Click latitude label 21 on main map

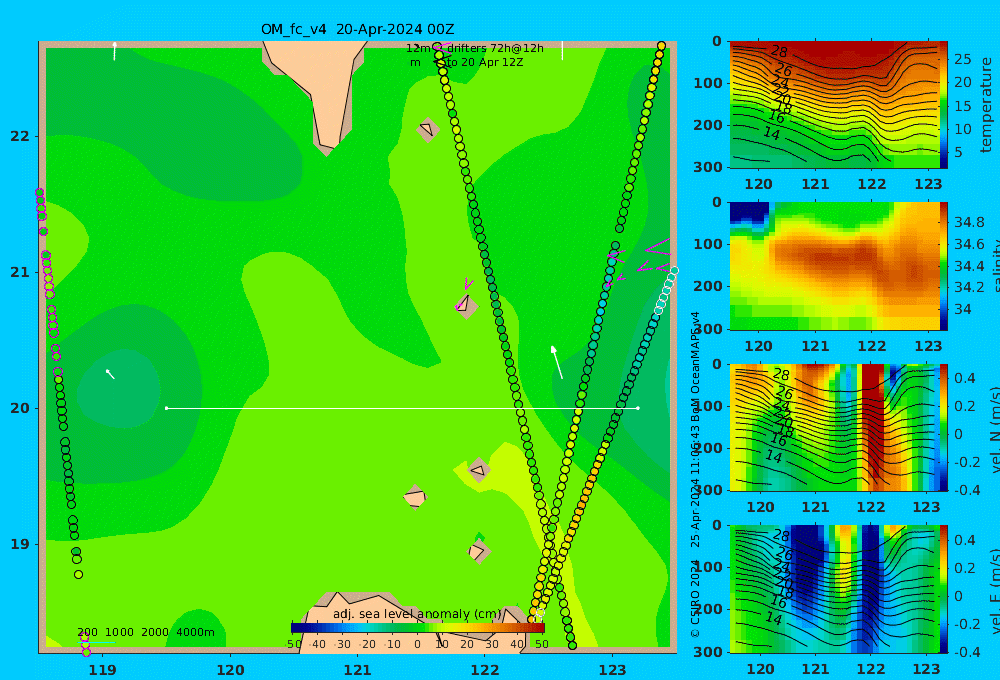tap(20, 272)
